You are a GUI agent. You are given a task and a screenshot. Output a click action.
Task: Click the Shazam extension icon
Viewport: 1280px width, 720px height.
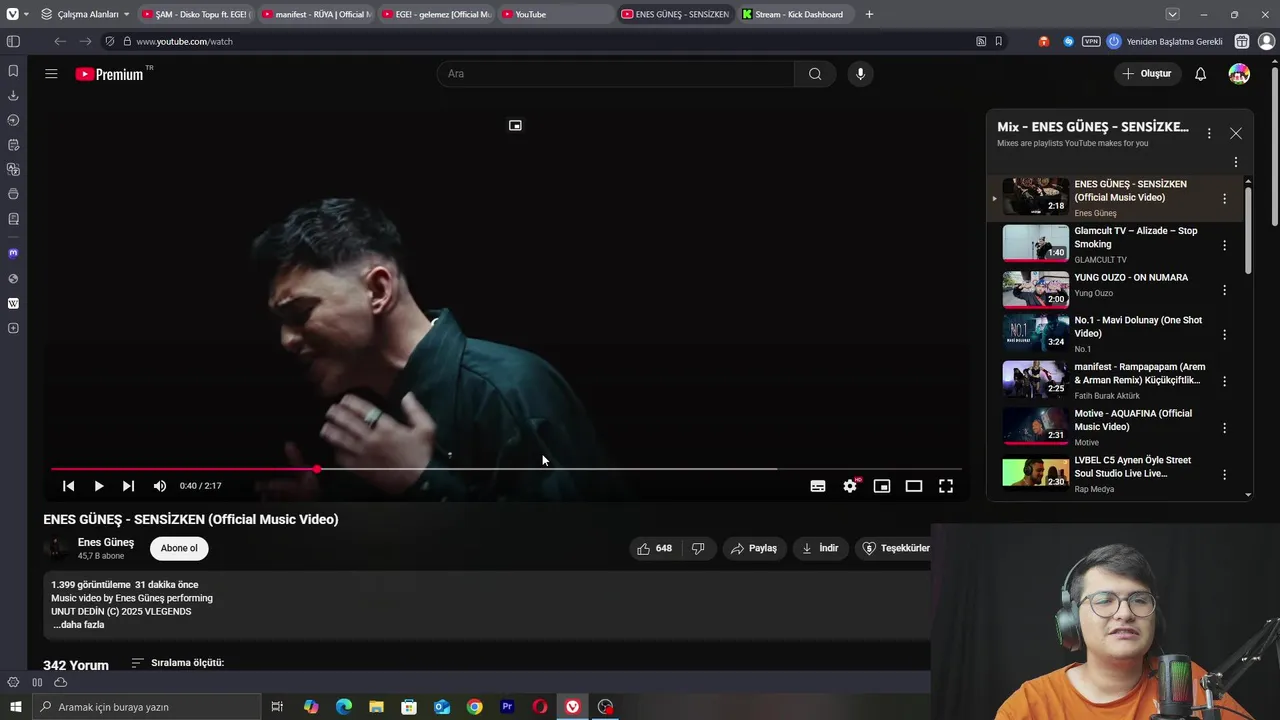pos(1068,41)
